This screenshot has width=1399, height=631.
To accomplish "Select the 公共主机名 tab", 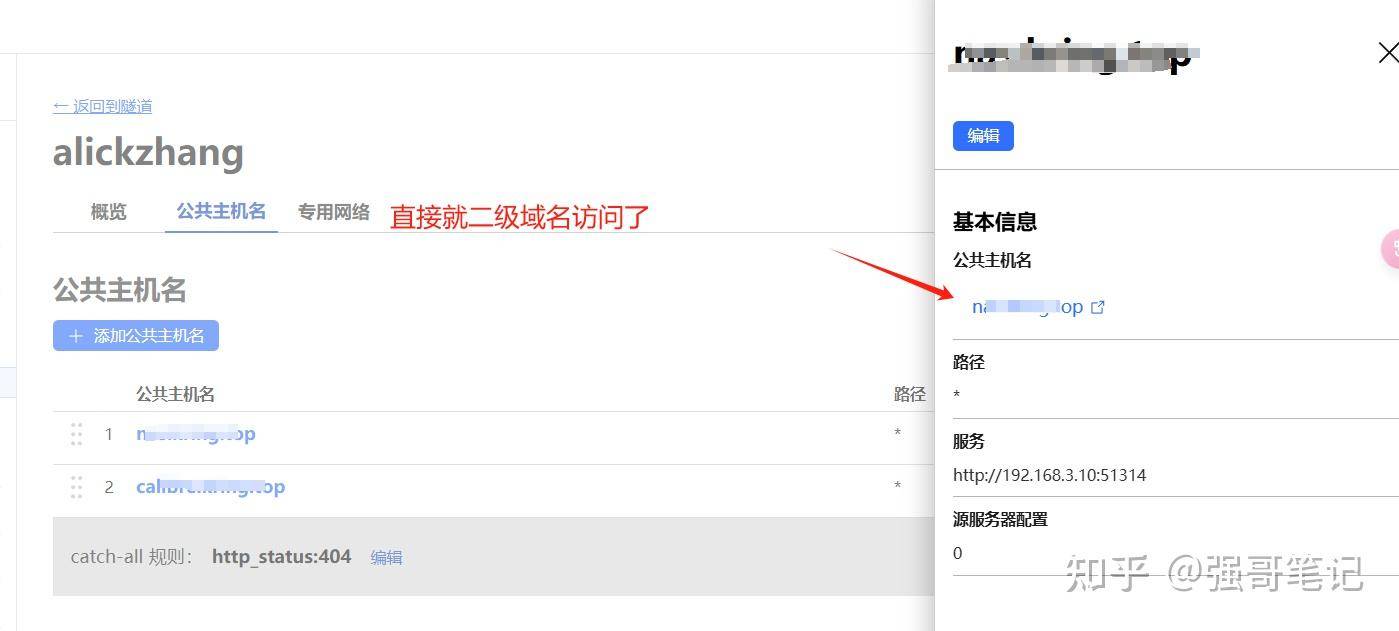I will [x=221, y=211].
